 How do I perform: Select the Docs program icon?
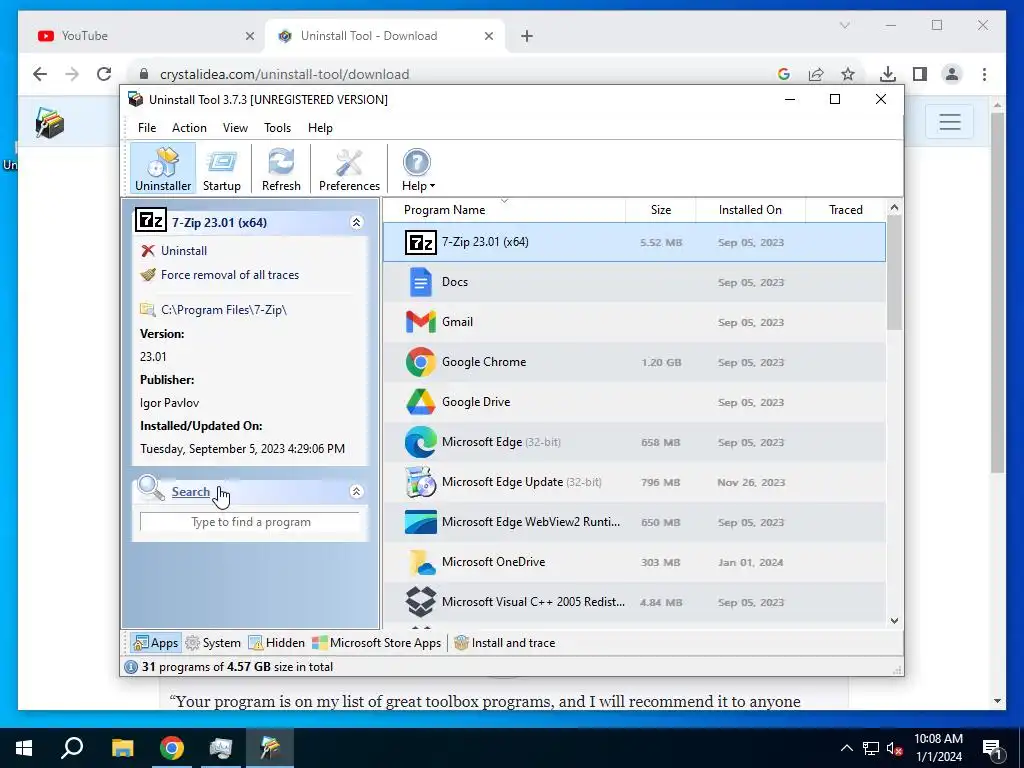point(421,282)
